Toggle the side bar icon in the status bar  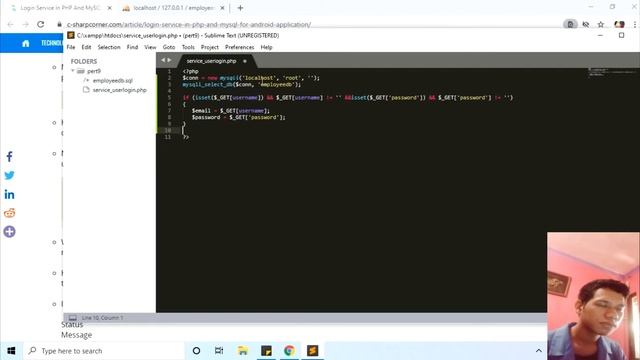73,318
